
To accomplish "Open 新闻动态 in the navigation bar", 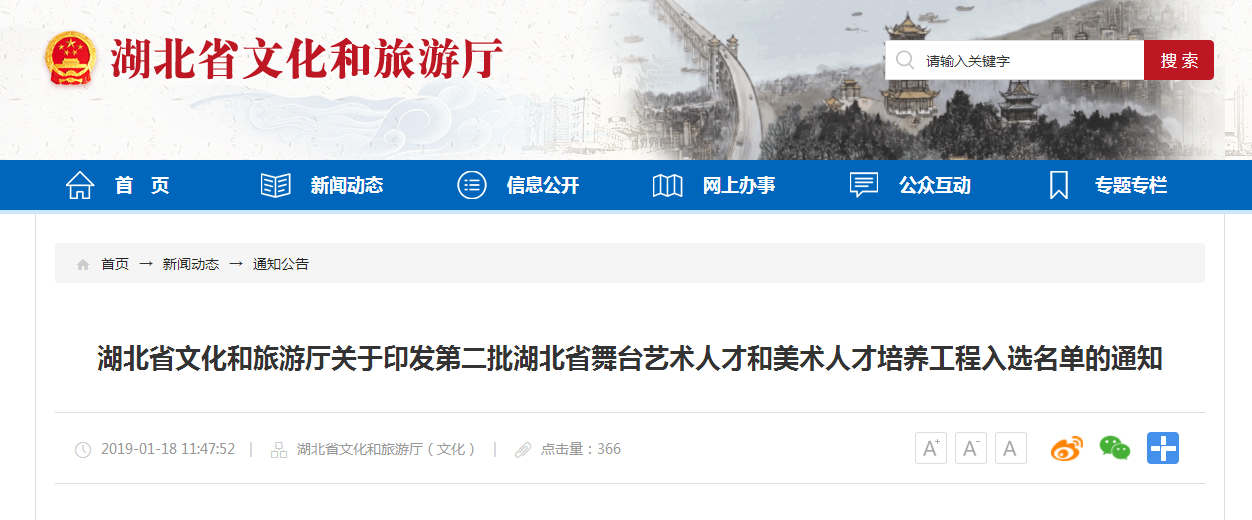I will pos(347,185).
